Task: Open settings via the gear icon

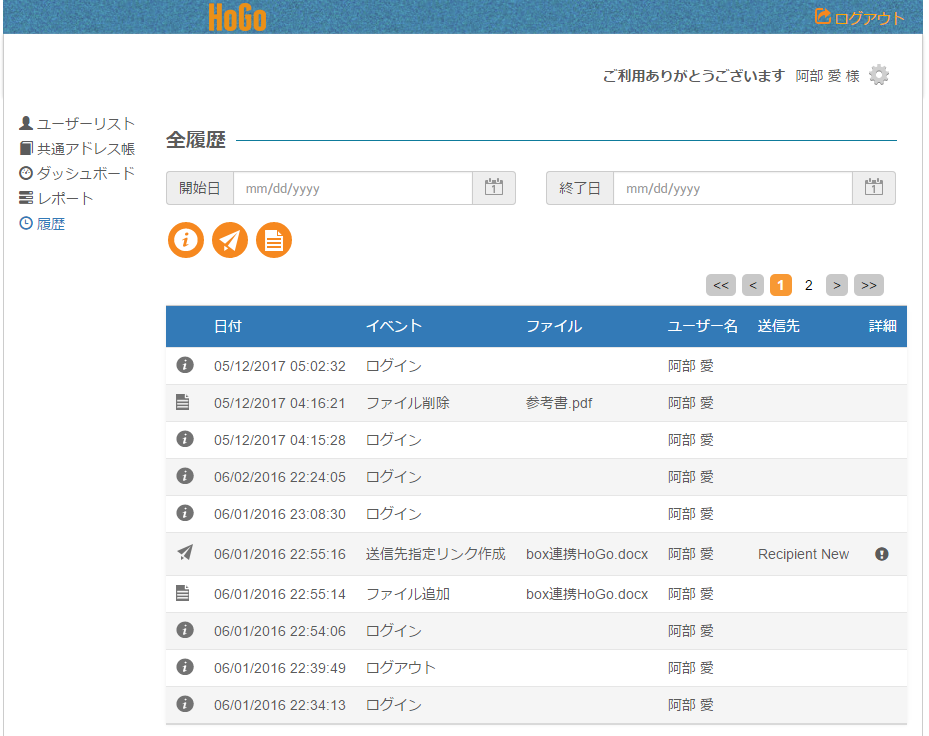Action: (x=878, y=75)
